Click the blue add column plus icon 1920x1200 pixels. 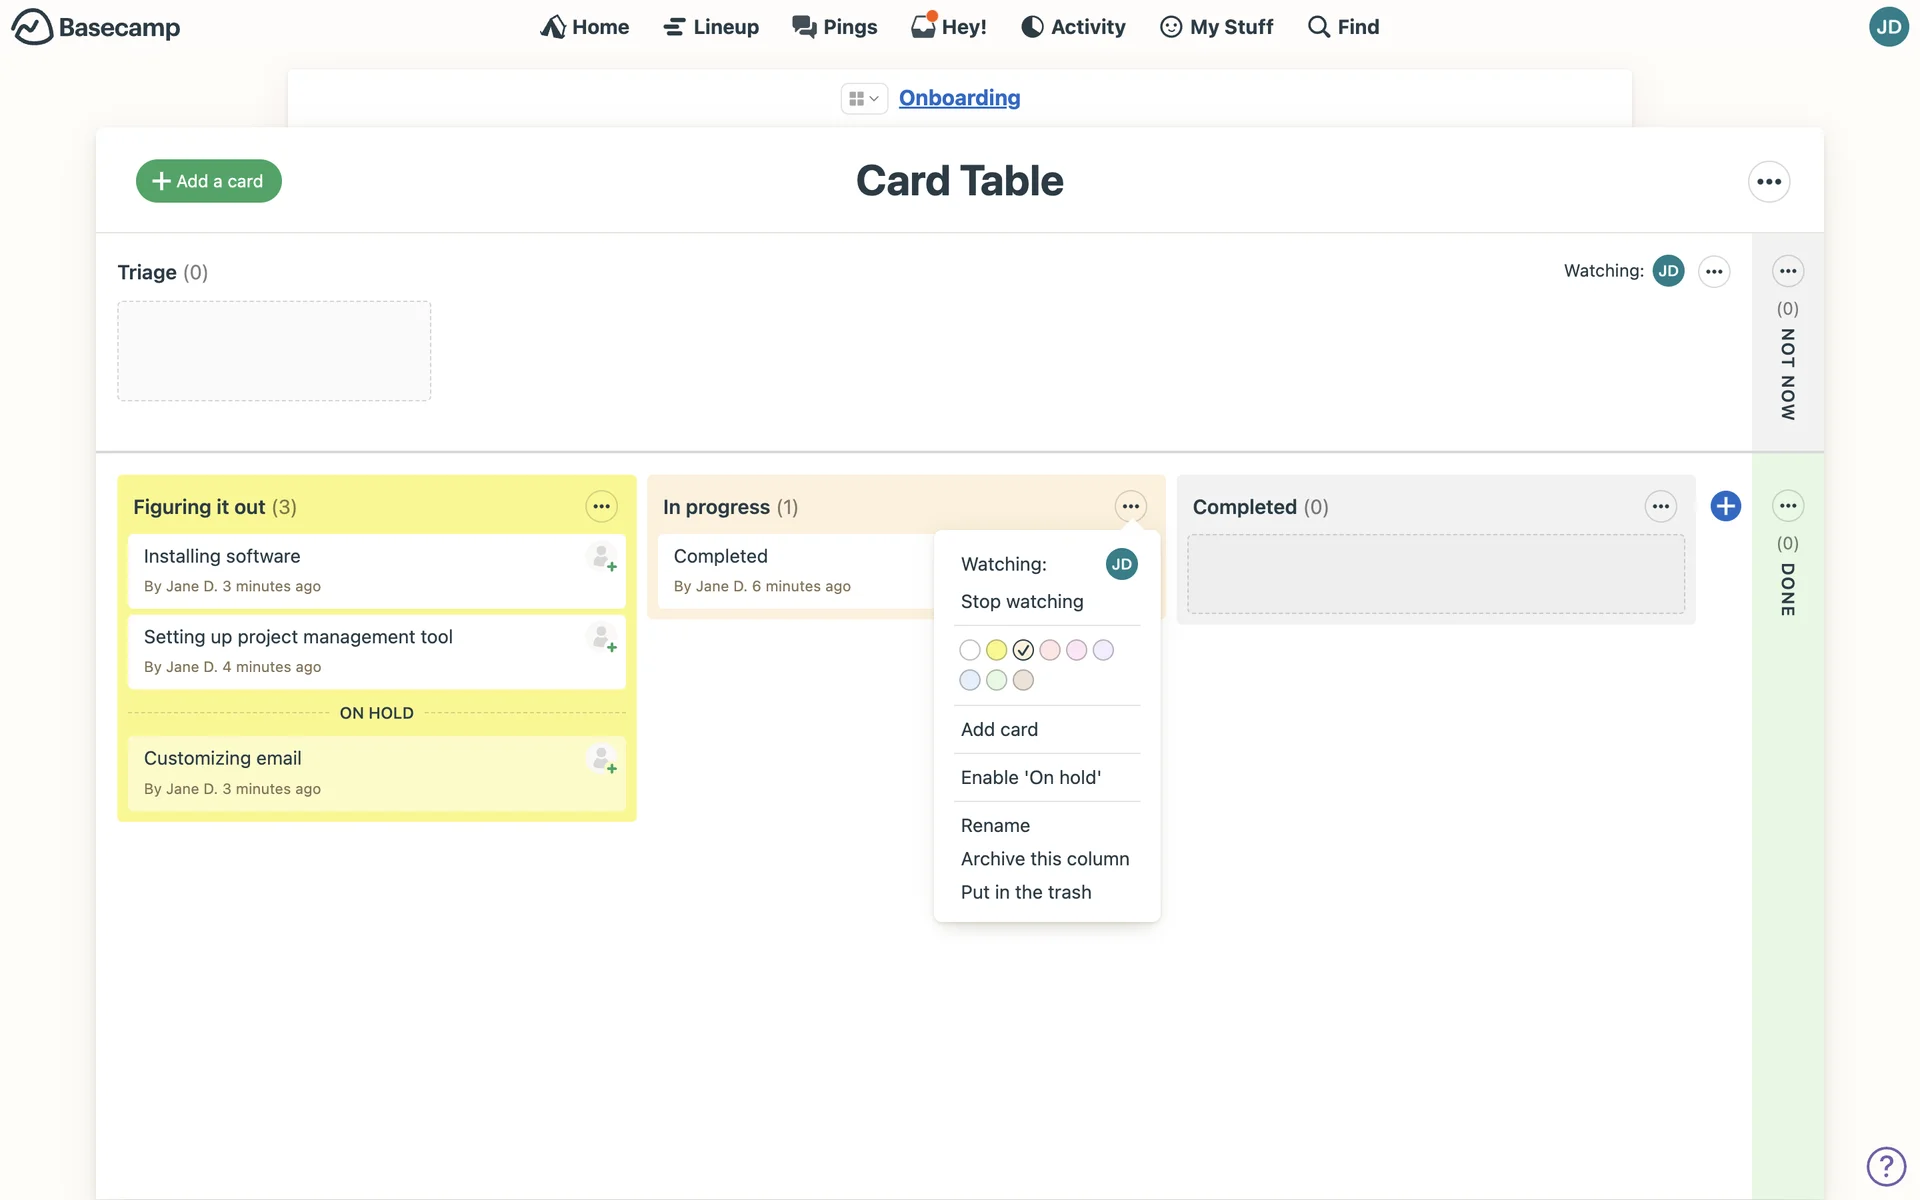1725,506
